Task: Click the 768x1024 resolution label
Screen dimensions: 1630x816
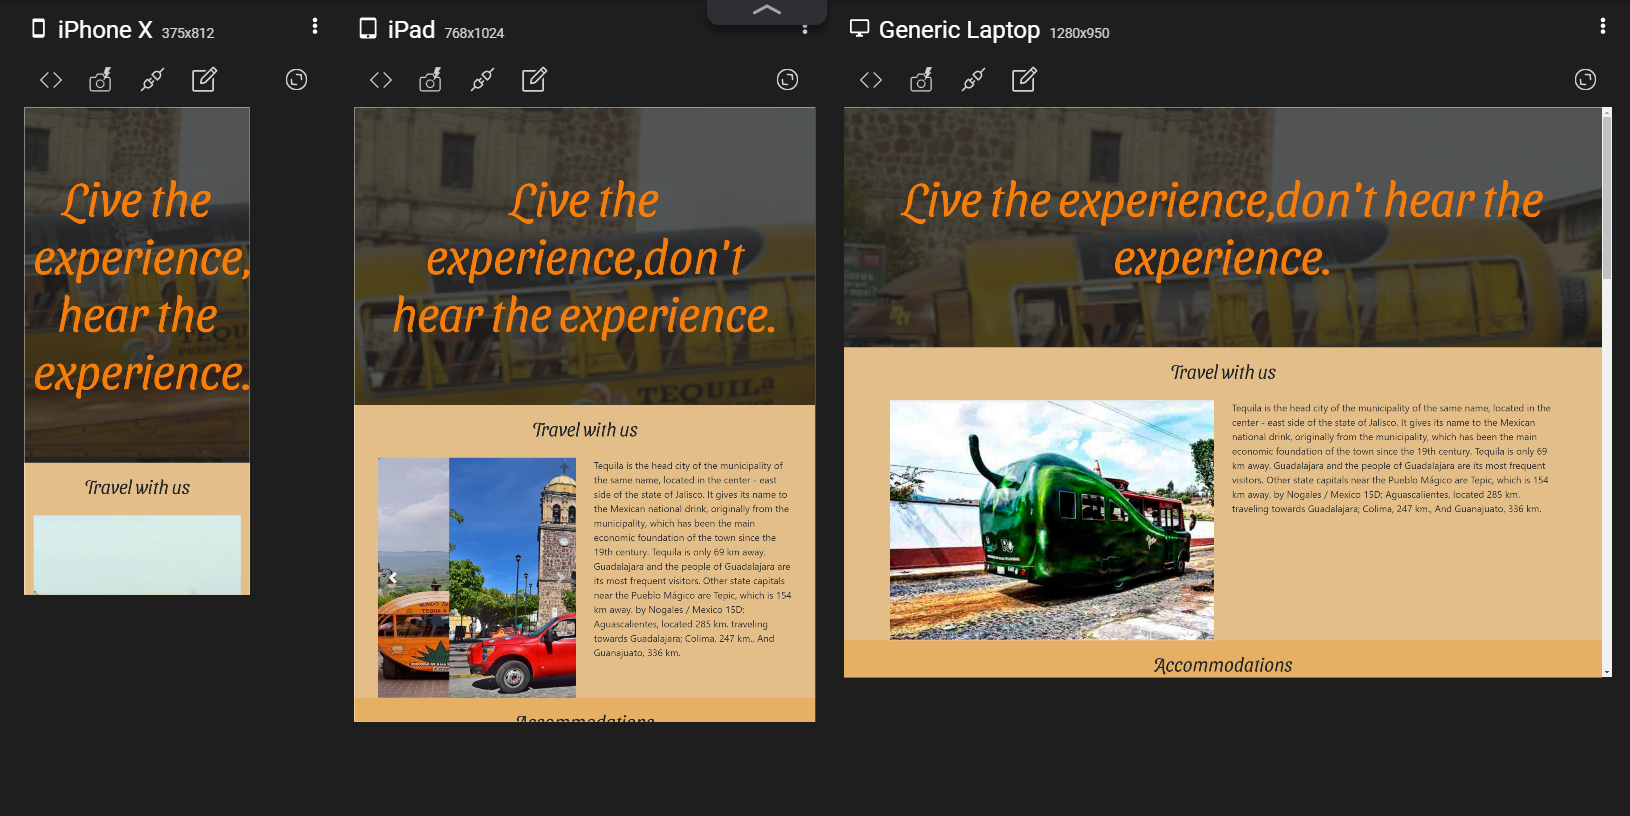Action: coord(474,33)
